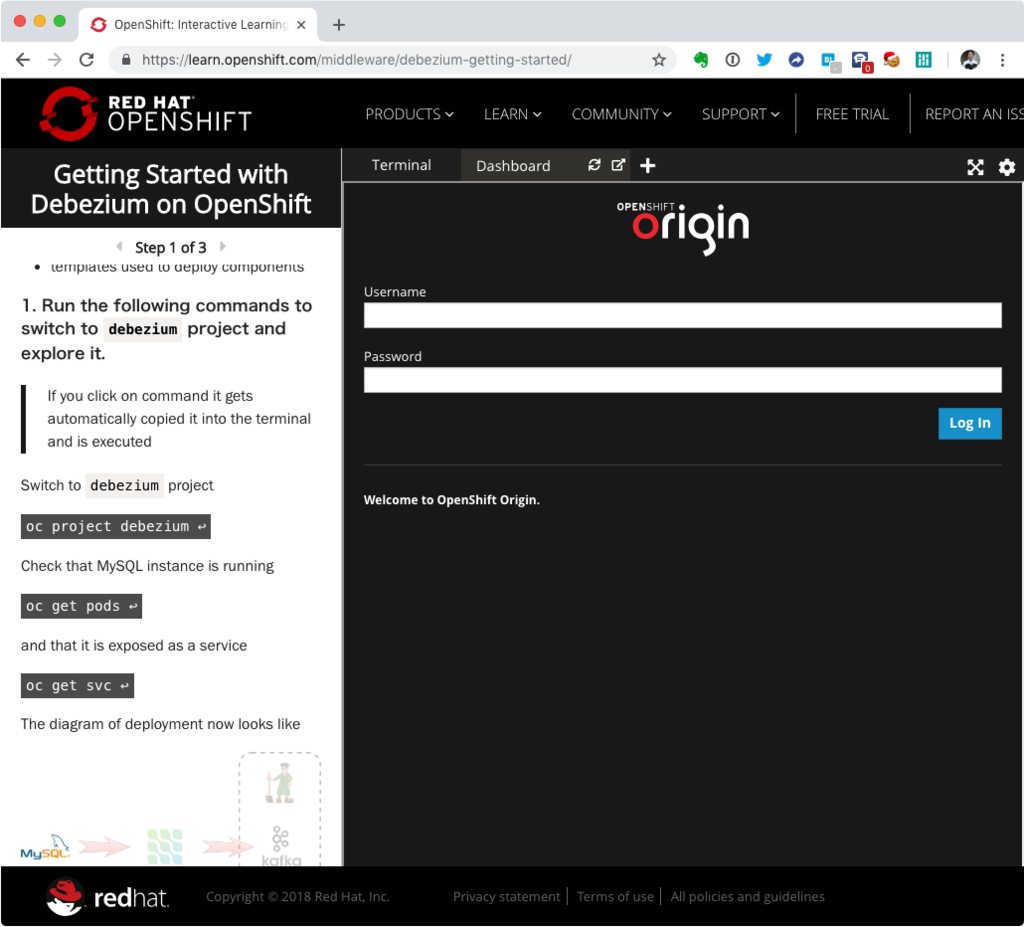The height and width of the screenshot is (927, 1024).
Task: Click the extension icon with red badge
Action: (x=862, y=62)
